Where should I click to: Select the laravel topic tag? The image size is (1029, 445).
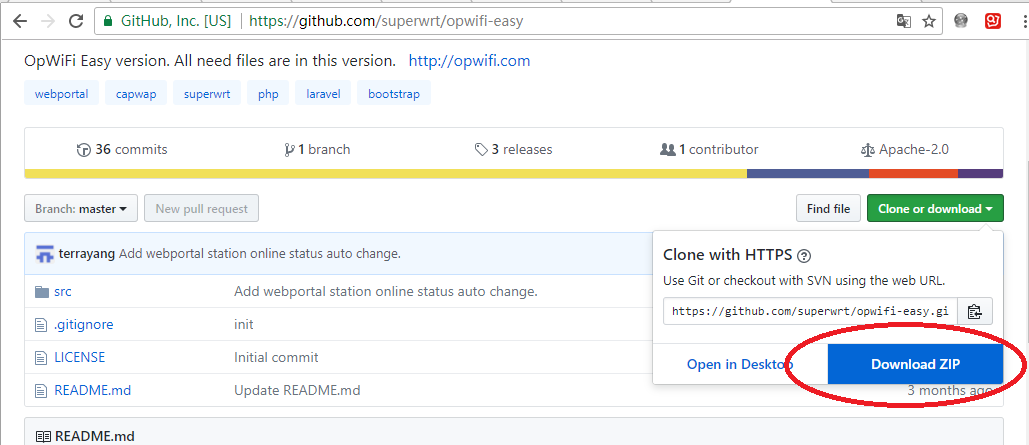[x=323, y=94]
